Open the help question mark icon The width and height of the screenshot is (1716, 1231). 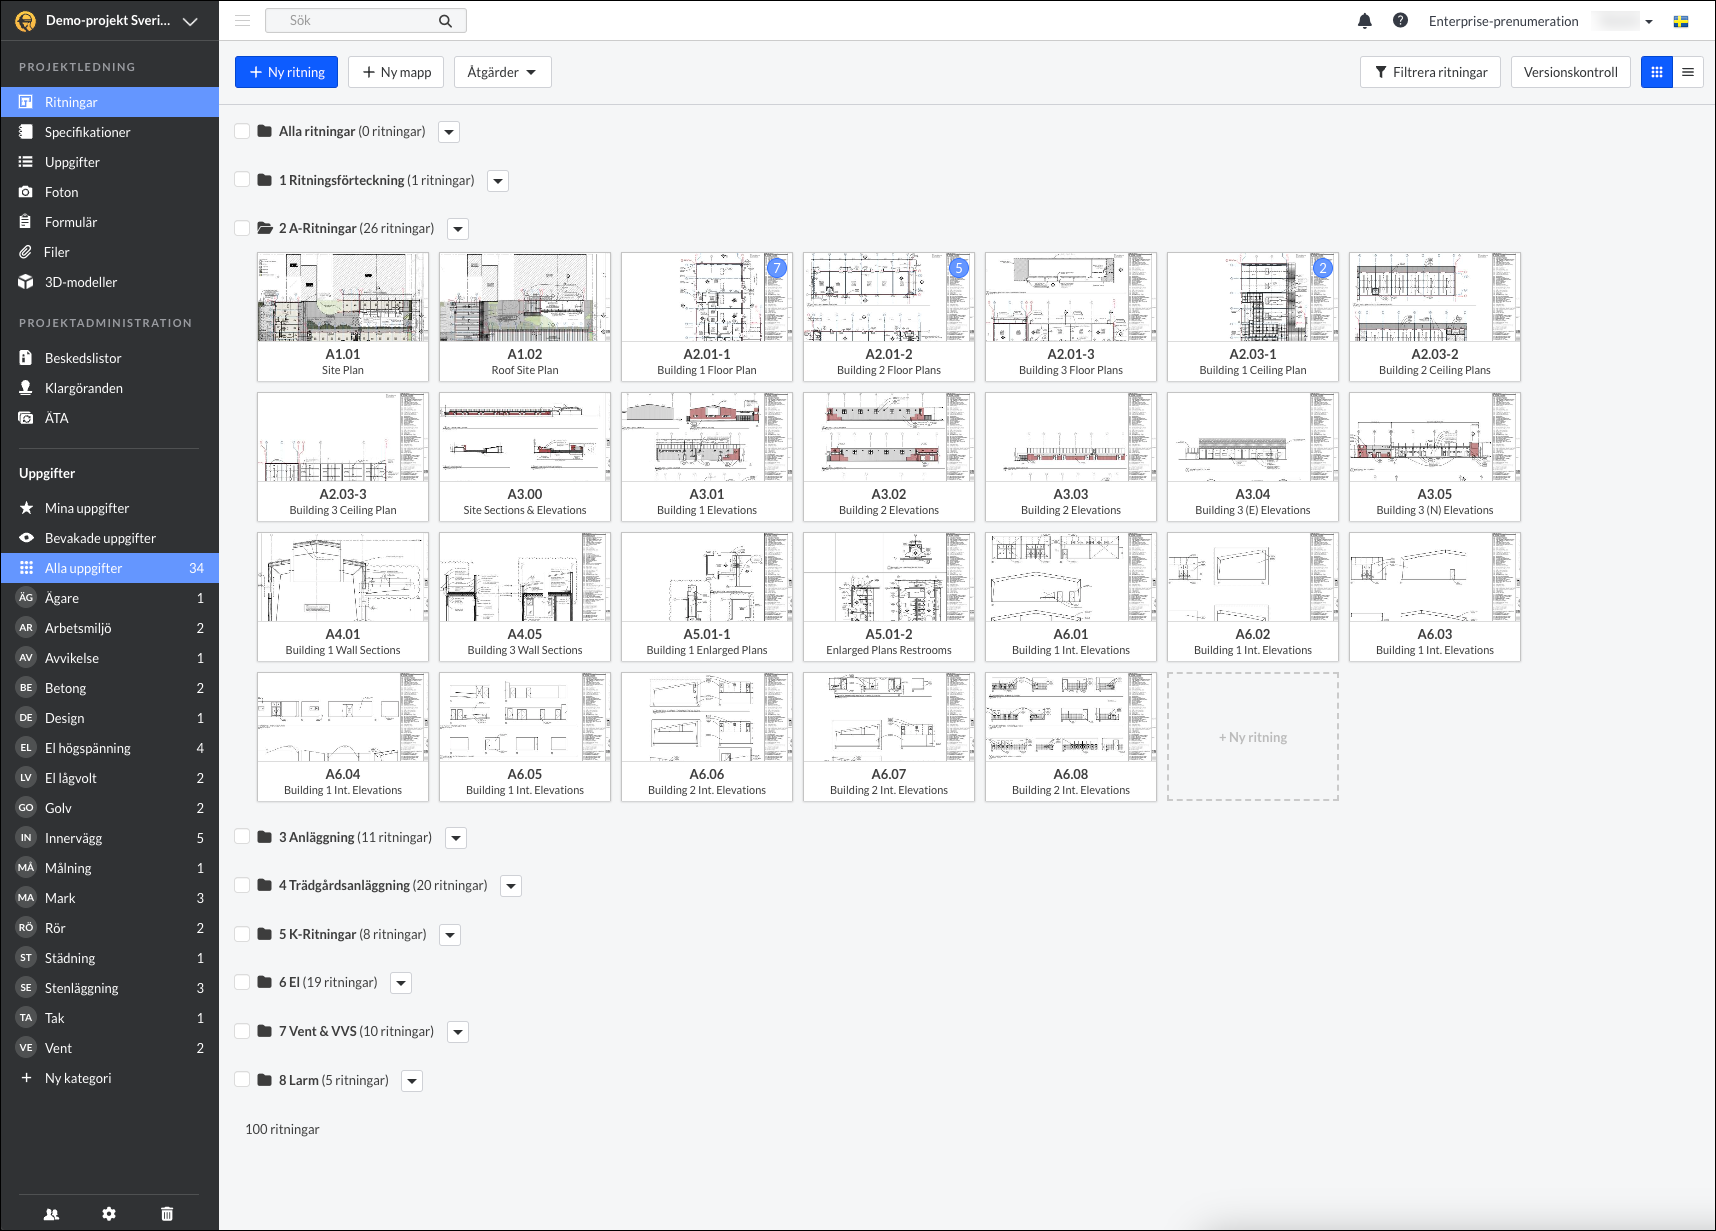(x=1400, y=20)
